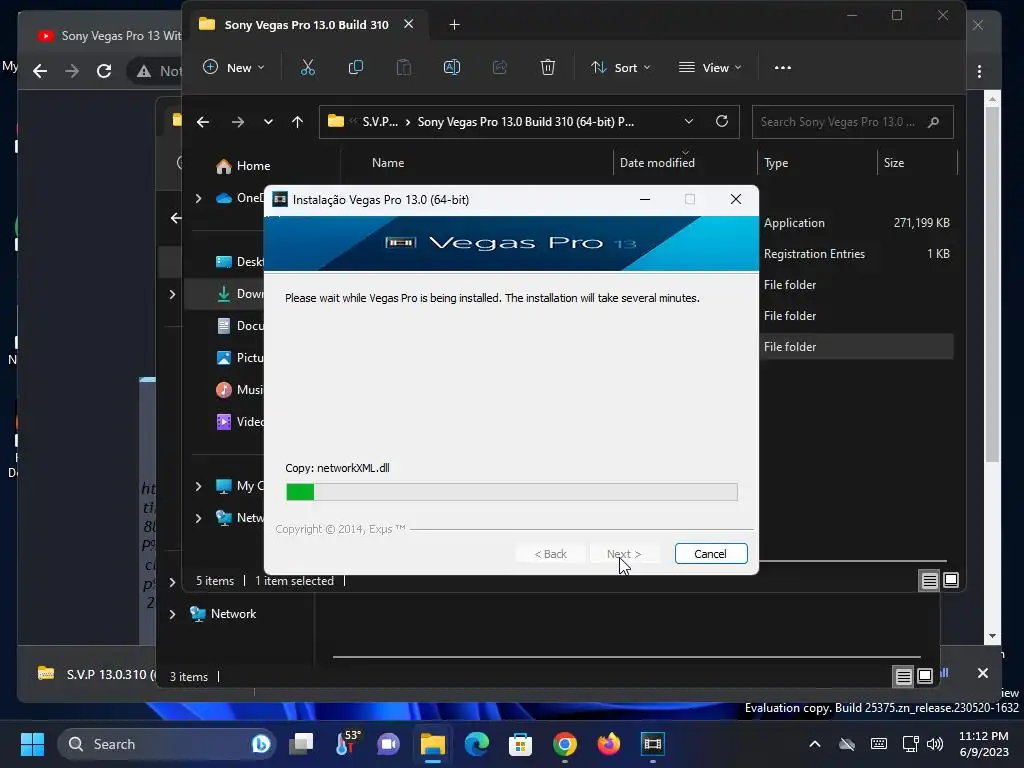
Task: Click the Copy icon in File Explorer toolbar
Action: tap(356, 67)
